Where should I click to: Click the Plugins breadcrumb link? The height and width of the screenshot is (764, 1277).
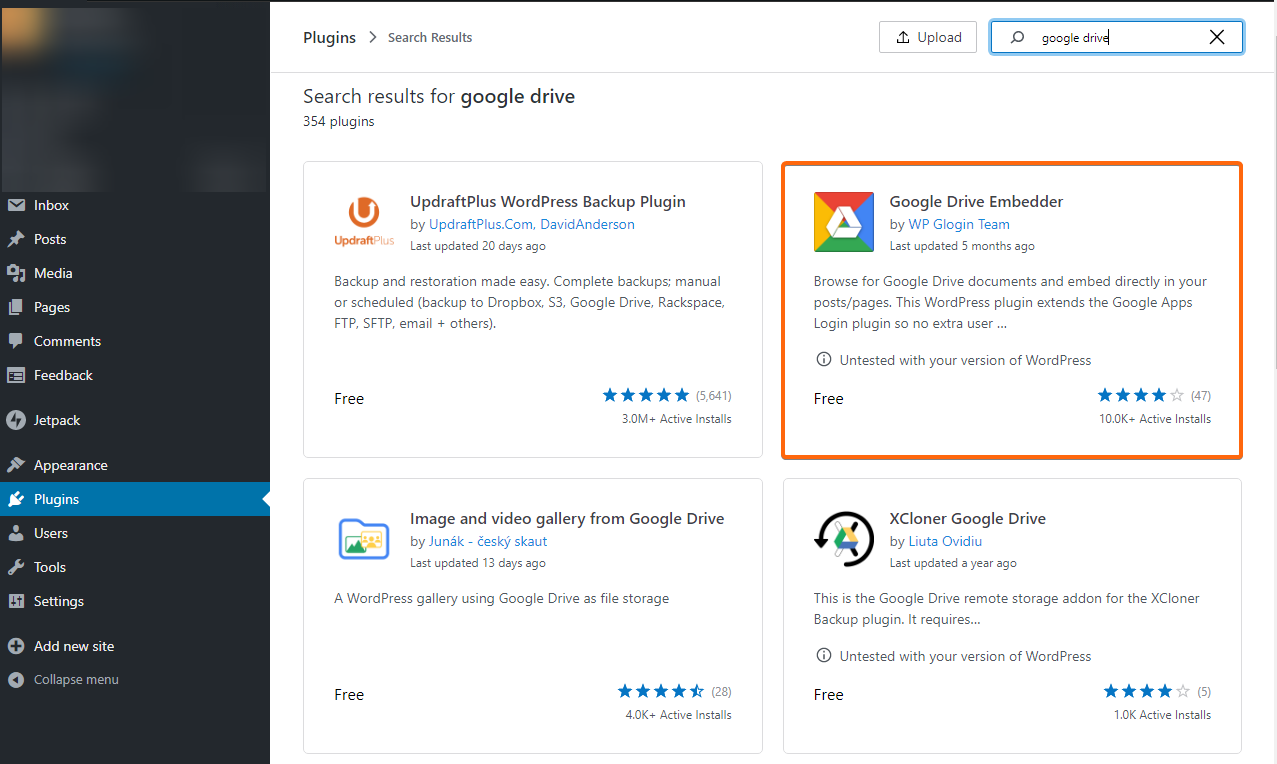(330, 37)
